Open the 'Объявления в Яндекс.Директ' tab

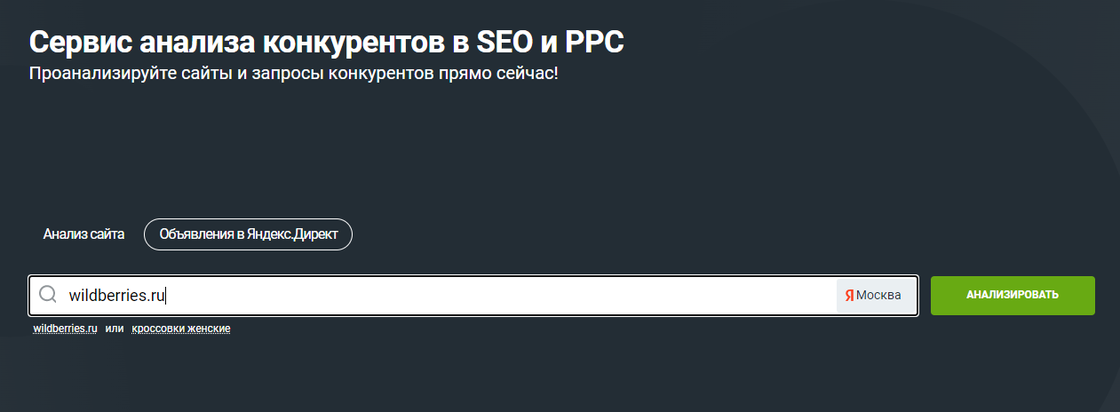click(248, 234)
